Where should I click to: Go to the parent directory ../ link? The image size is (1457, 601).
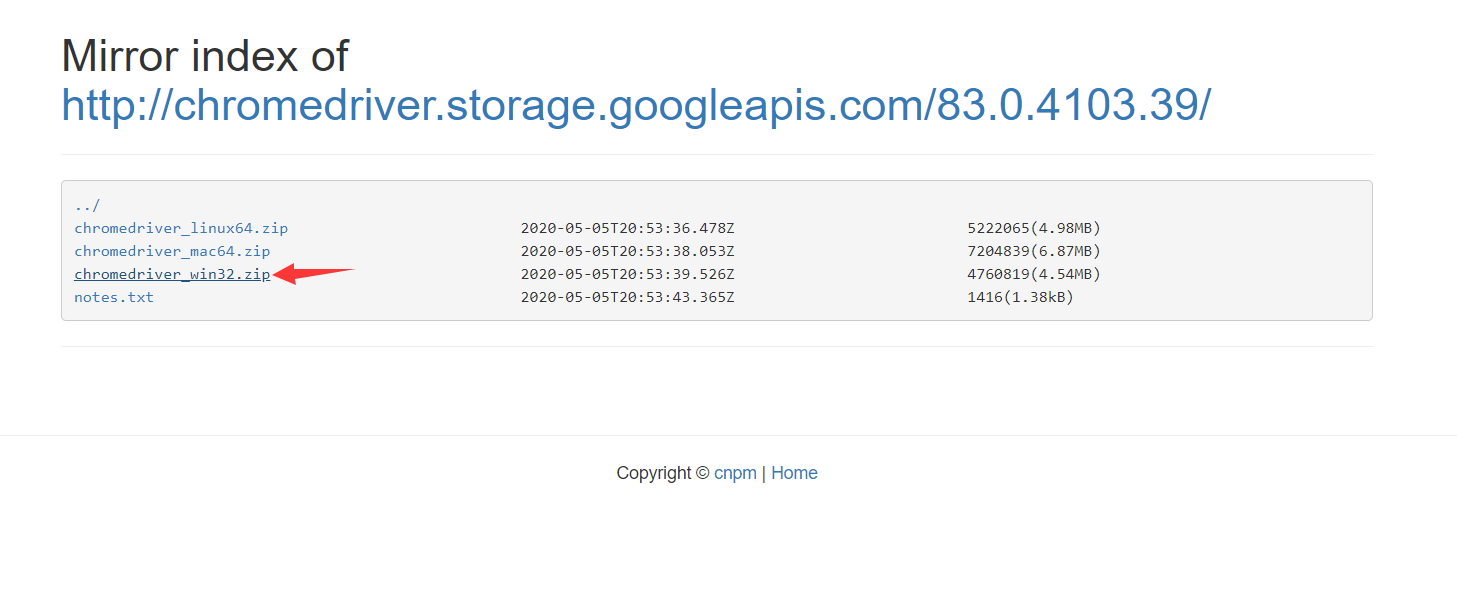tap(87, 205)
